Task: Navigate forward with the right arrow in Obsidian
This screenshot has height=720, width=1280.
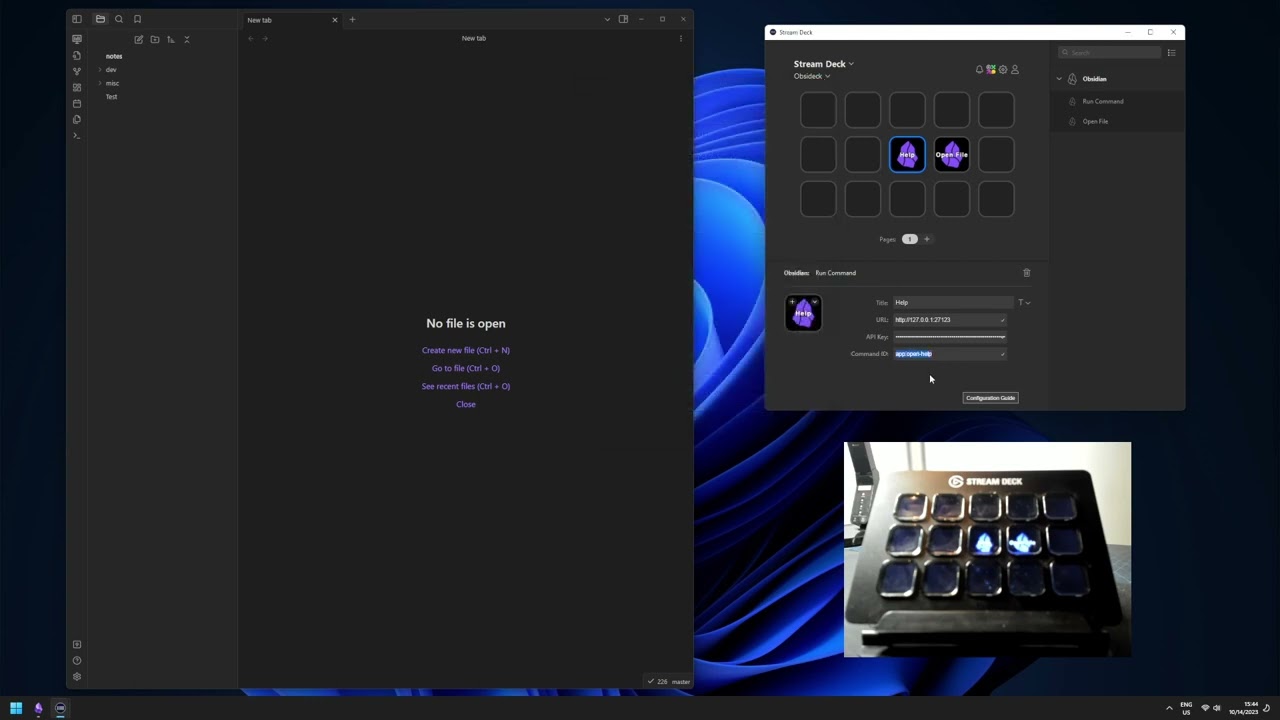Action: (x=265, y=39)
